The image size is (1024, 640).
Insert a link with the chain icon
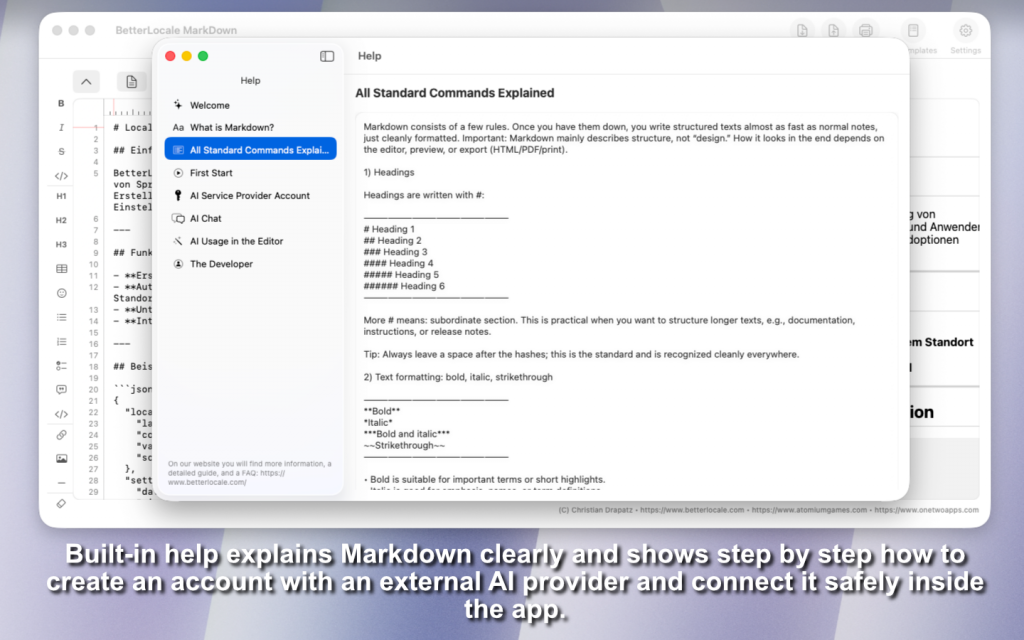(61, 435)
